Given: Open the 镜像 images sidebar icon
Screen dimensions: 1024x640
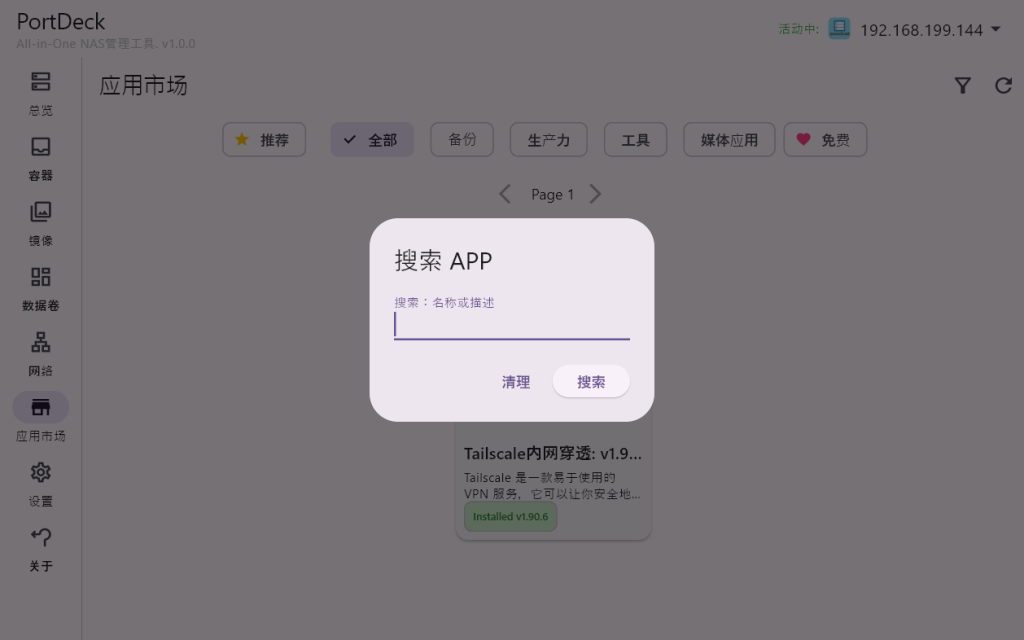Looking at the screenshot, I should pyautogui.click(x=40, y=212).
